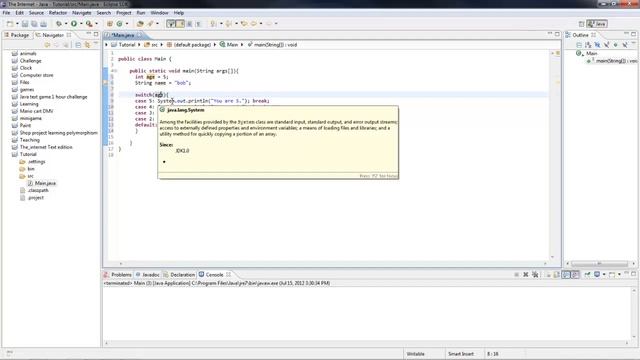Select main method in Outline view

coord(616,61)
